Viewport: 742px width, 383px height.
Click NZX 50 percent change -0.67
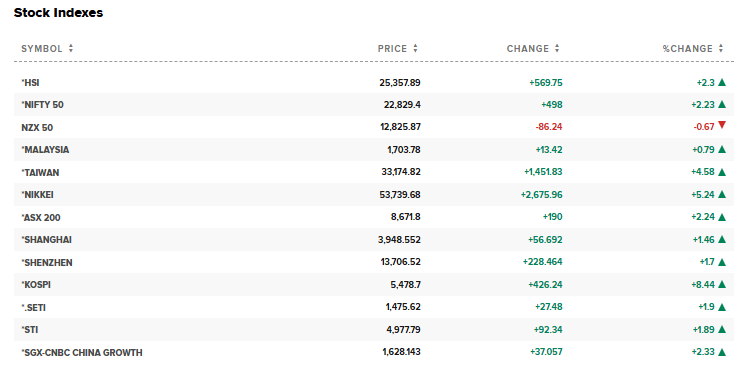(x=704, y=127)
